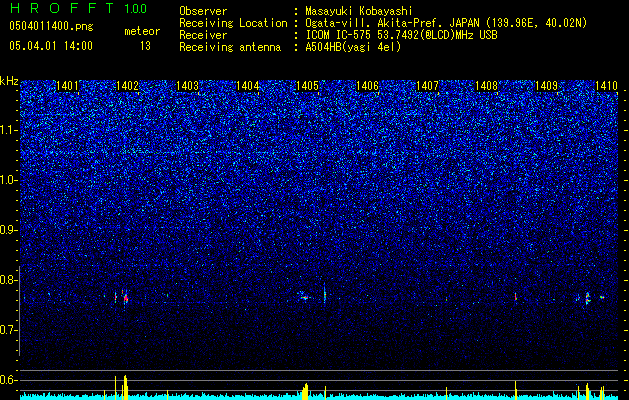This screenshot has height=400, width=629.
Task: Select the filename 0504011400.png
Action: click(51, 27)
